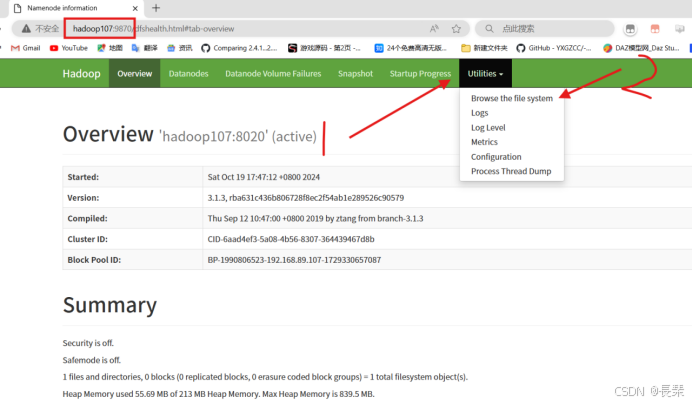
Task: Click the Heap Memory used line
Action: point(218,394)
